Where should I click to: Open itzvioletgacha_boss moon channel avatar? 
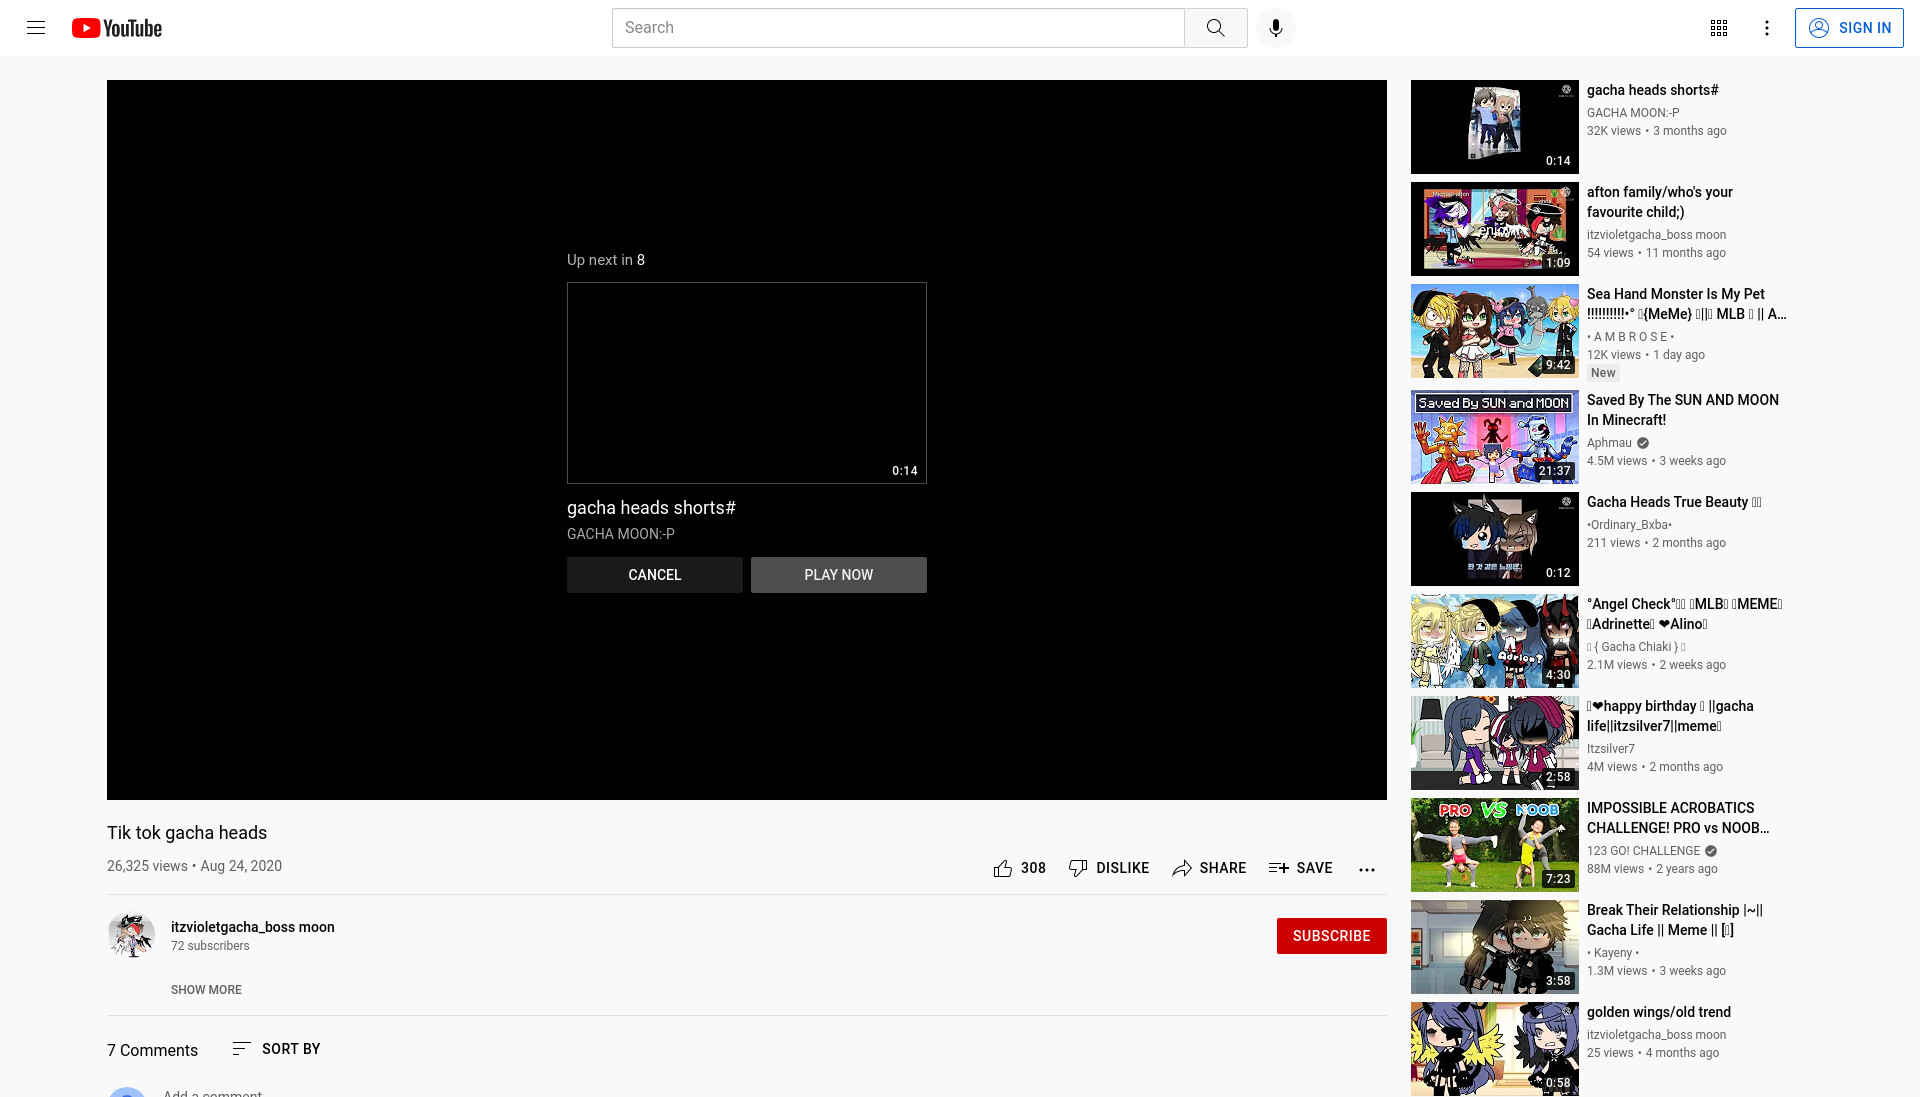coord(131,936)
